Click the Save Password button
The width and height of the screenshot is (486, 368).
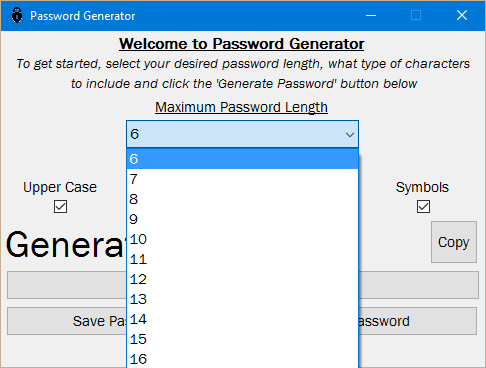(67, 321)
